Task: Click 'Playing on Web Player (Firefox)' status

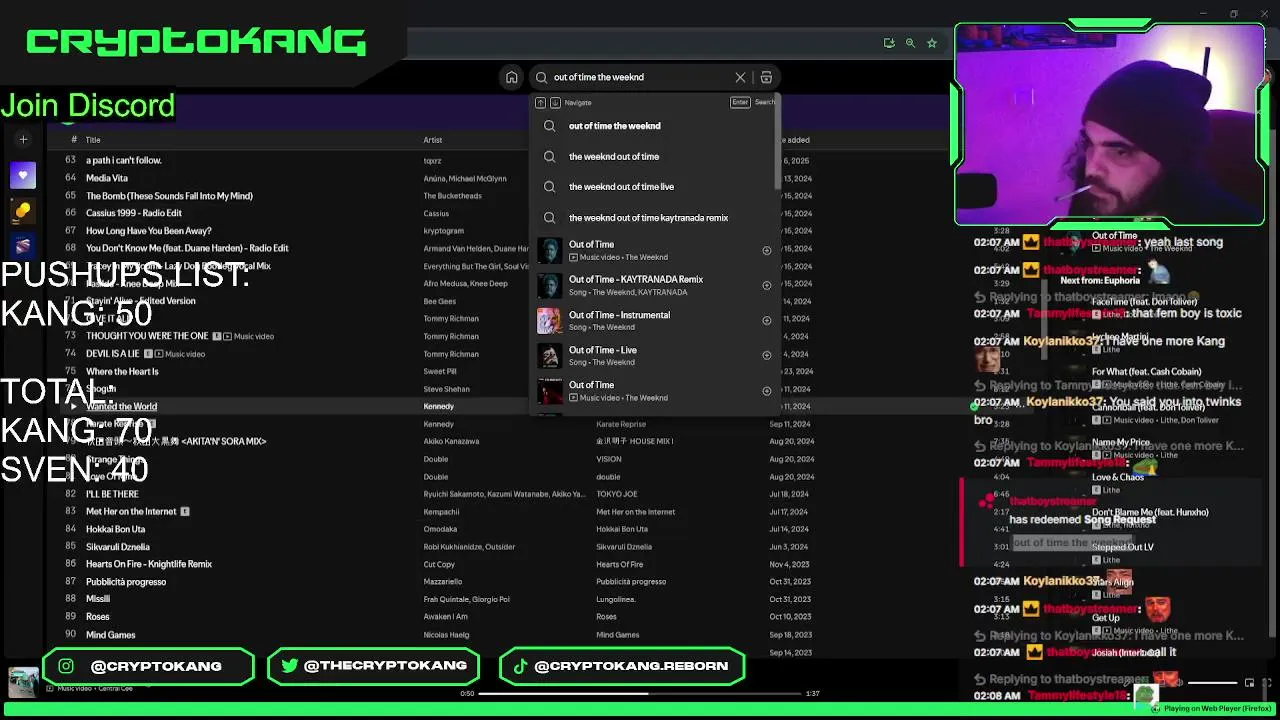Action: (1209, 709)
